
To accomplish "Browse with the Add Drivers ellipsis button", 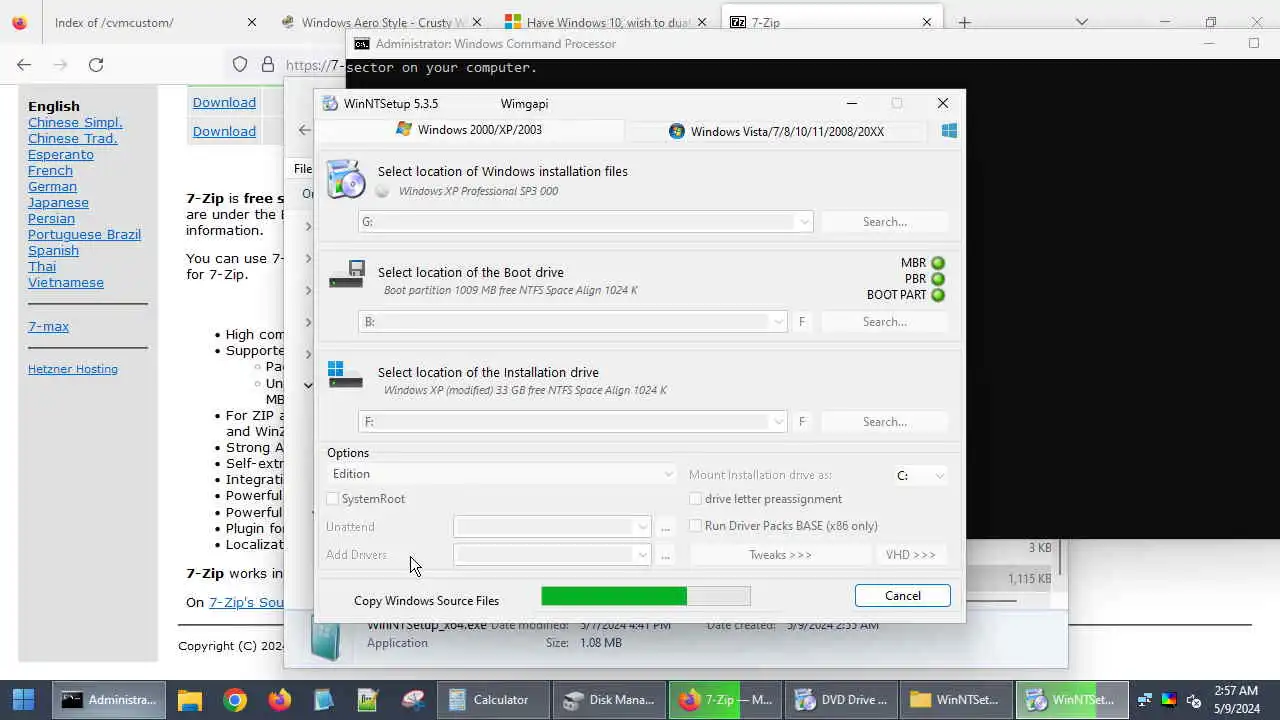I will (x=666, y=555).
